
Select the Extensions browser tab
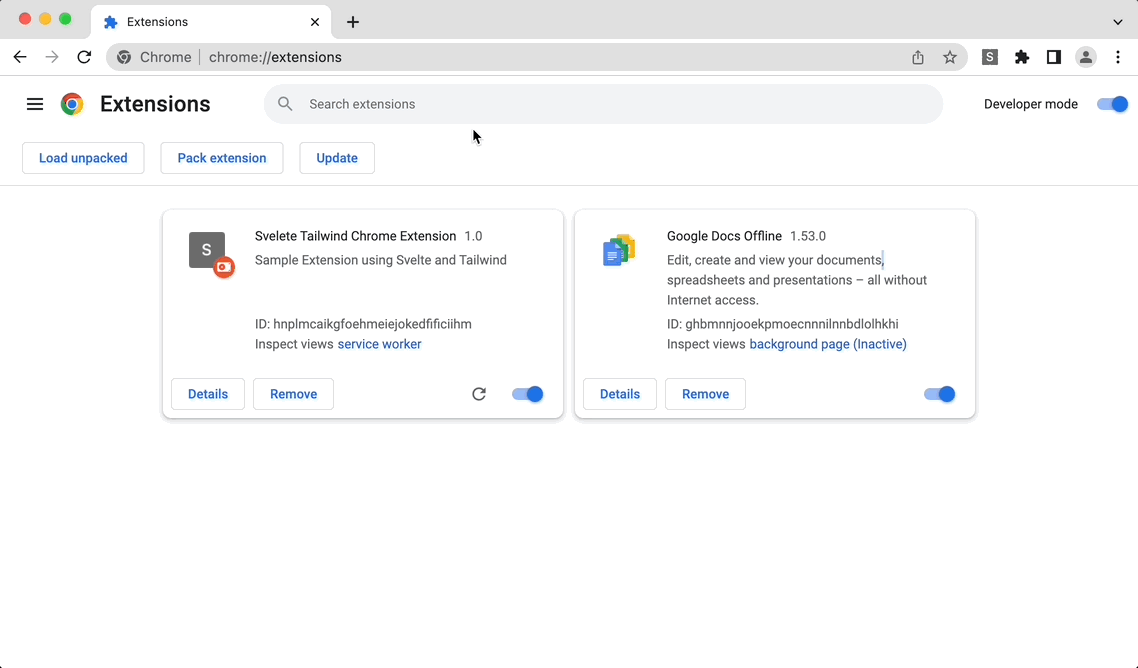pyautogui.click(x=200, y=22)
